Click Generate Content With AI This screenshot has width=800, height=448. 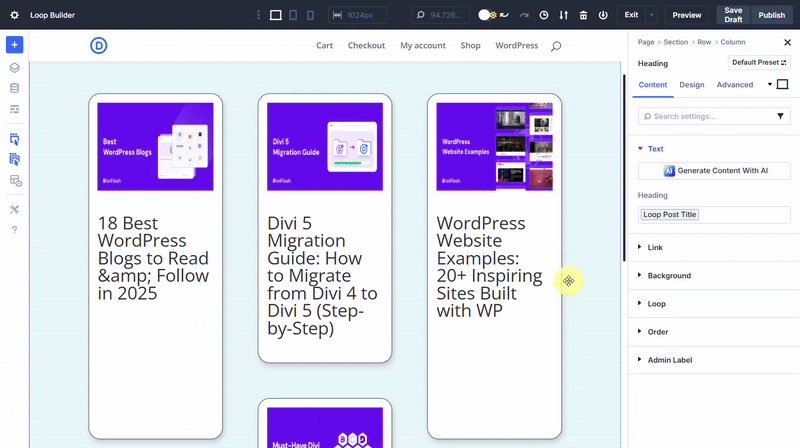click(x=714, y=170)
